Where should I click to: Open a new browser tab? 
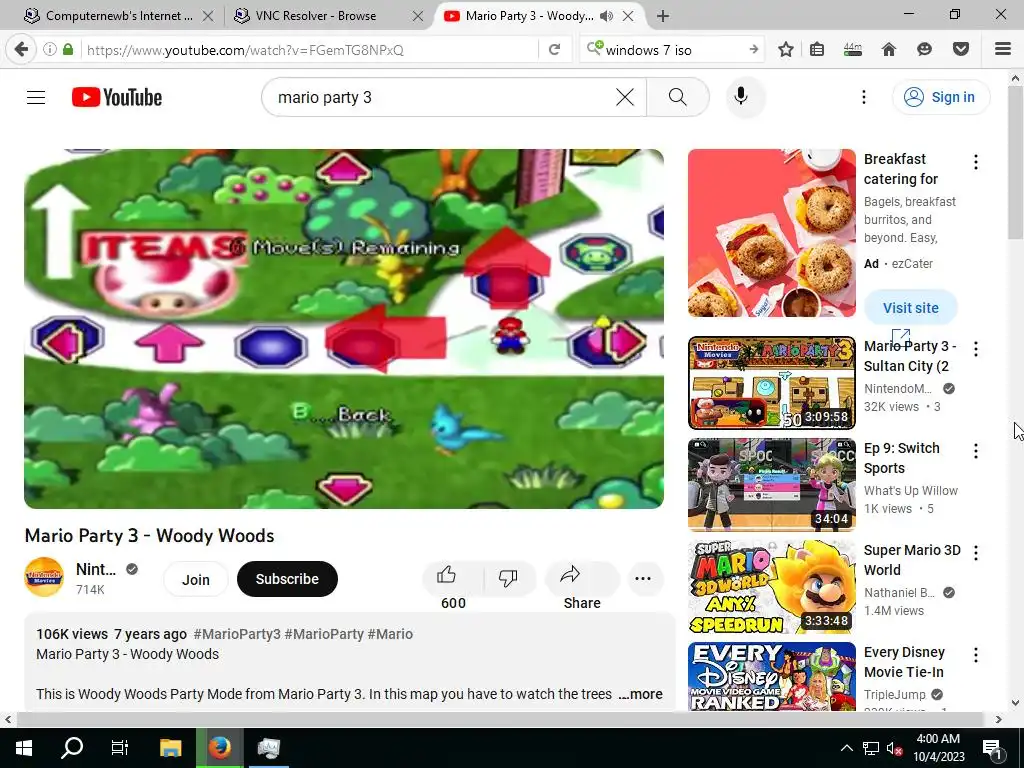coord(663,16)
